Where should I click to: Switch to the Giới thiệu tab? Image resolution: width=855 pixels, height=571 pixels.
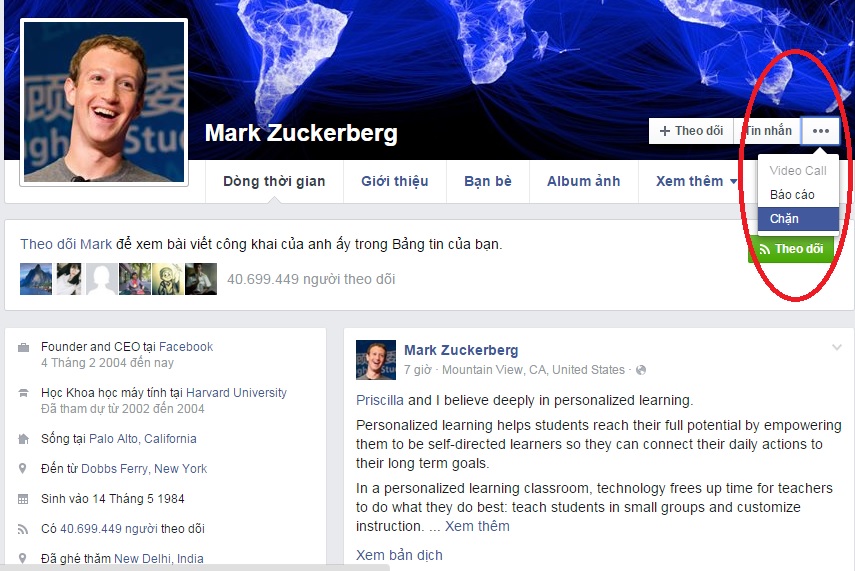pos(395,182)
